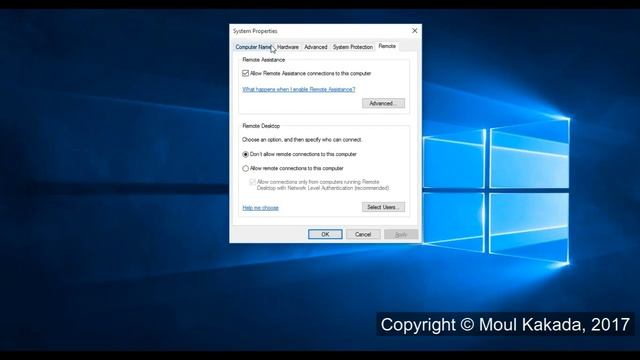The height and width of the screenshot is (360, 640).
Task: Click the Remote Assistance group label
Action: [x=264, y=60]
